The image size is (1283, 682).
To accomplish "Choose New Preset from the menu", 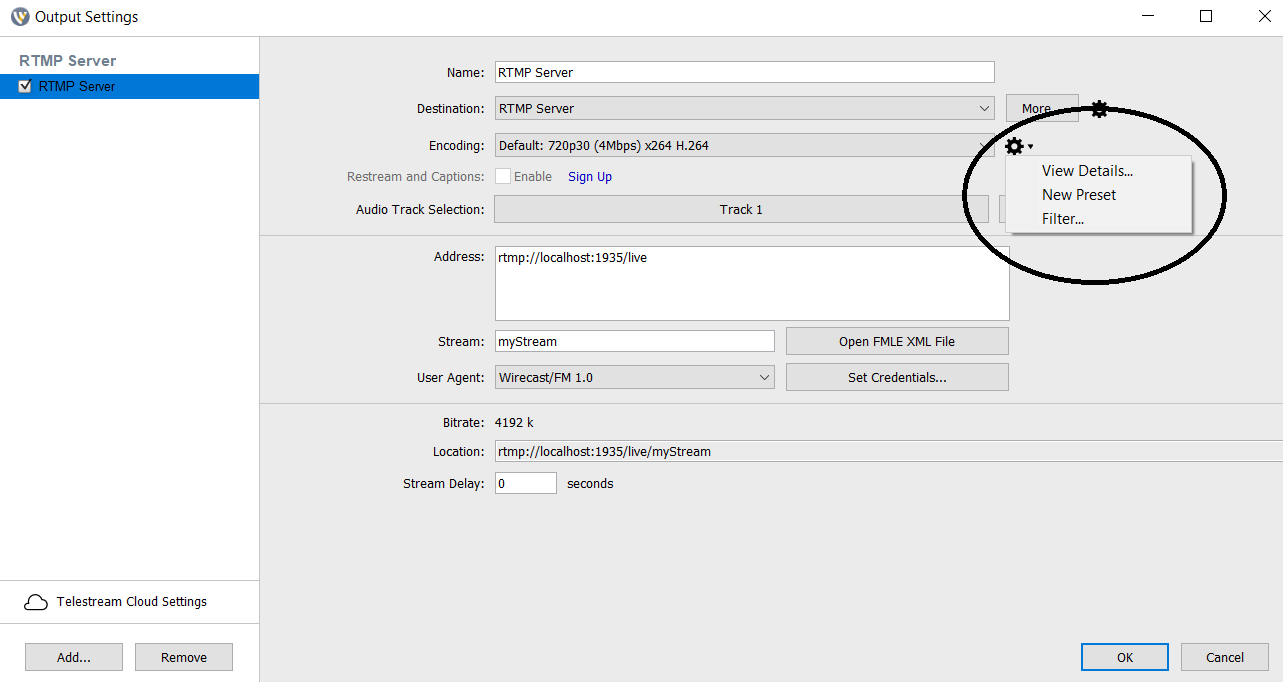I will (1078, 194).
